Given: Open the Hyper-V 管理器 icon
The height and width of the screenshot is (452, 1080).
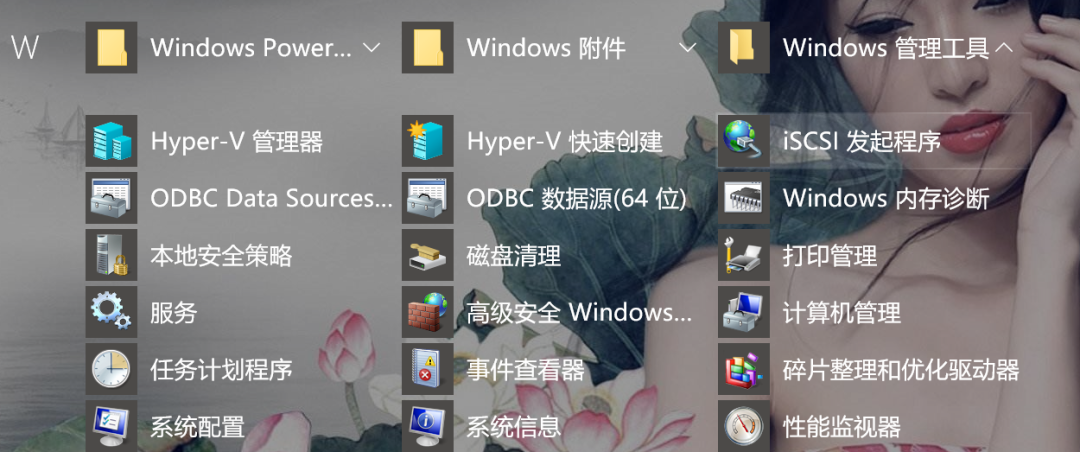Looking at the screenshot, I should (112, 141).
